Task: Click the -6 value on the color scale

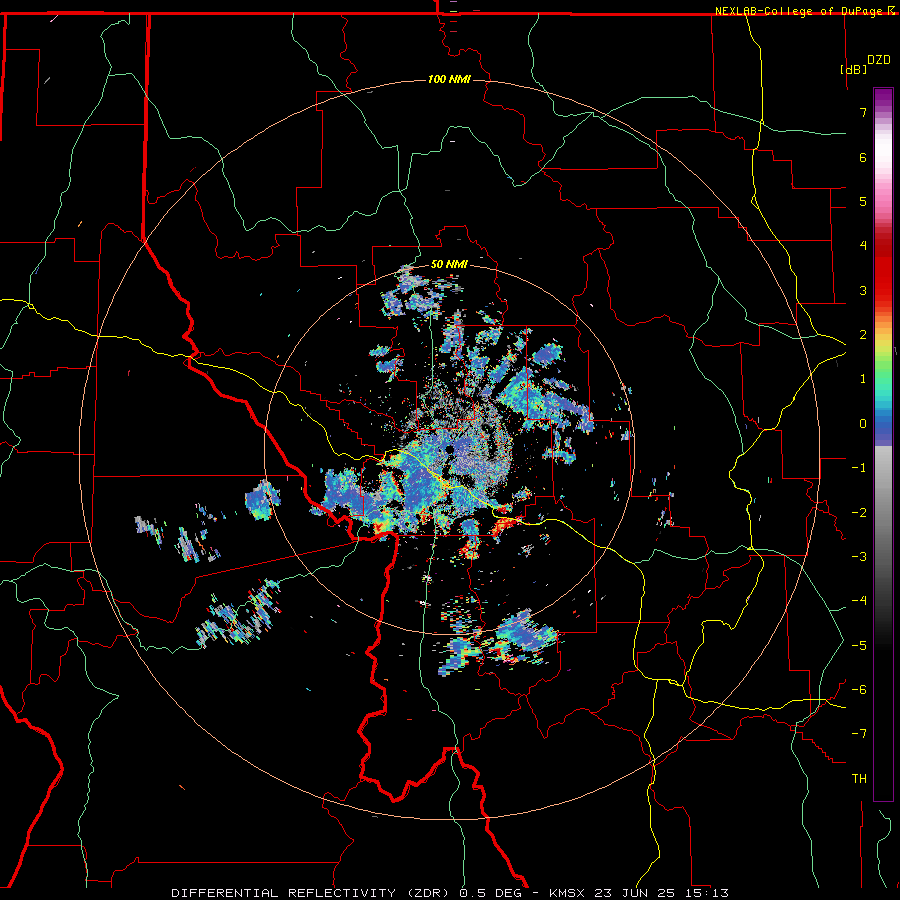Action: (859, 690)
